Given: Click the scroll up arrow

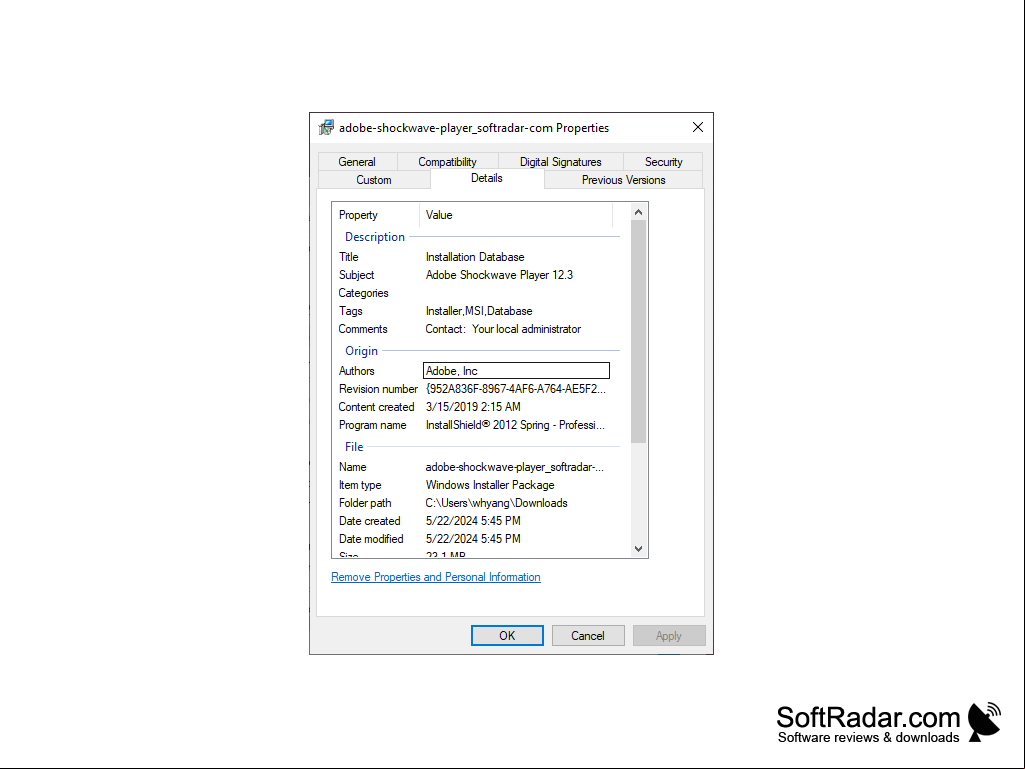Looking at the screenshot, I should [639, 213].
